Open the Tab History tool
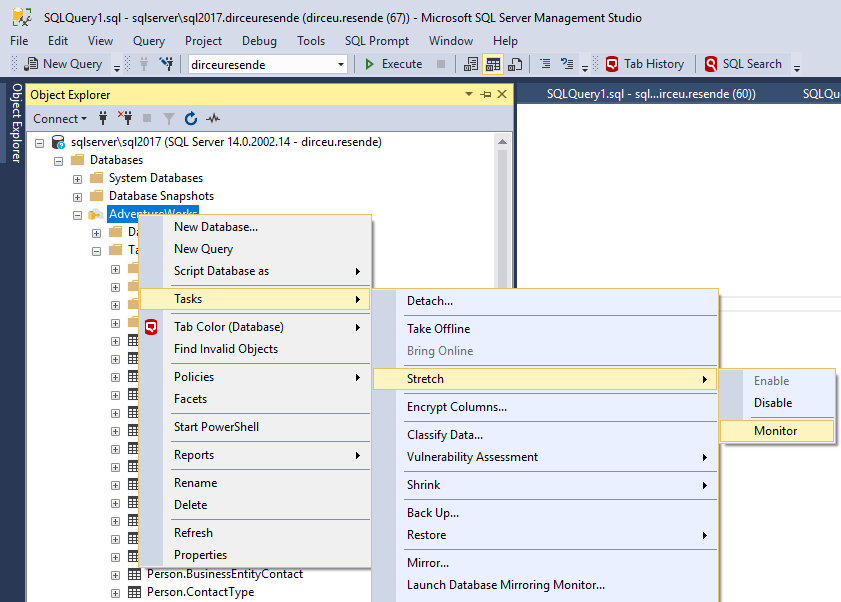This screenshot has height=602, width=841. (645, 64)
